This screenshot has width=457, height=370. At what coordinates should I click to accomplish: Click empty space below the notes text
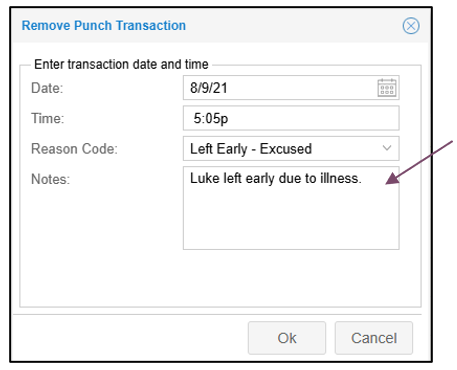click(291, 220)
